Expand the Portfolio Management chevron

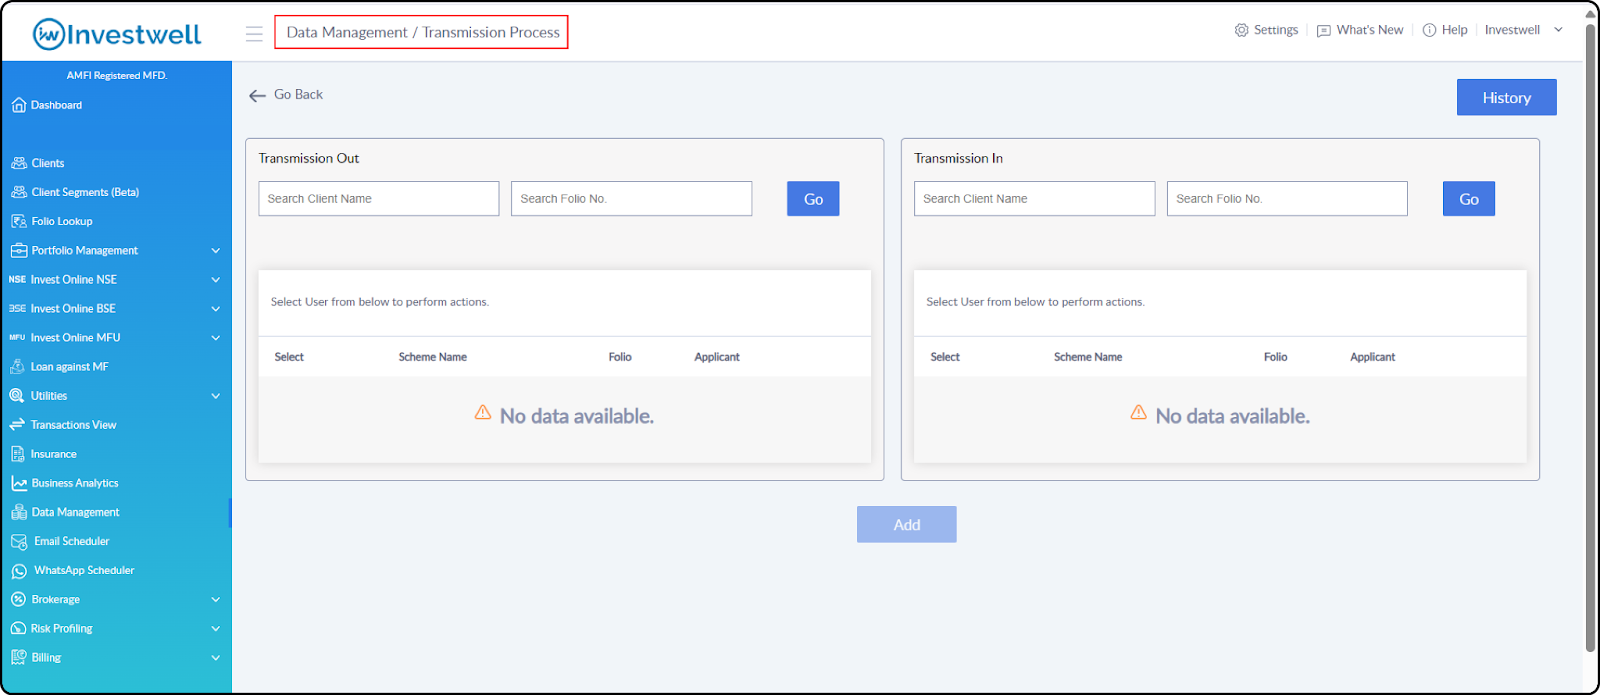coord(215,251)
